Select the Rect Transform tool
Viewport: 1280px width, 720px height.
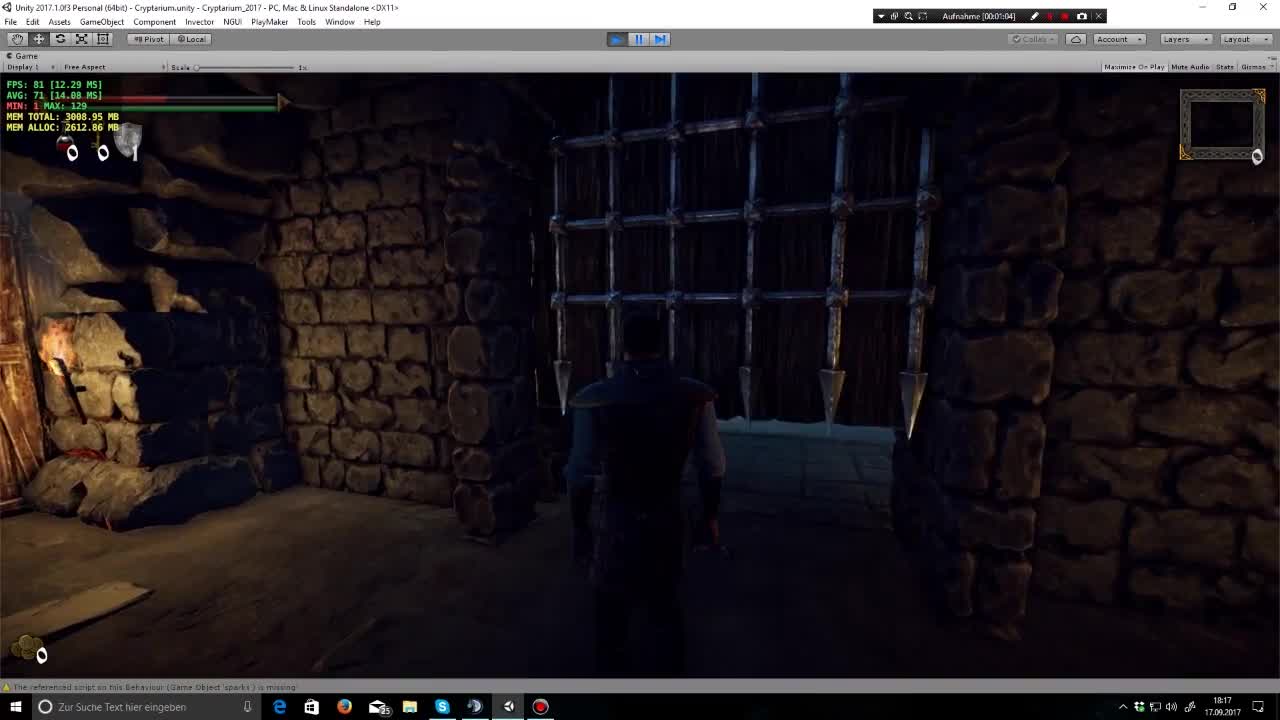[x=102, y=38]
